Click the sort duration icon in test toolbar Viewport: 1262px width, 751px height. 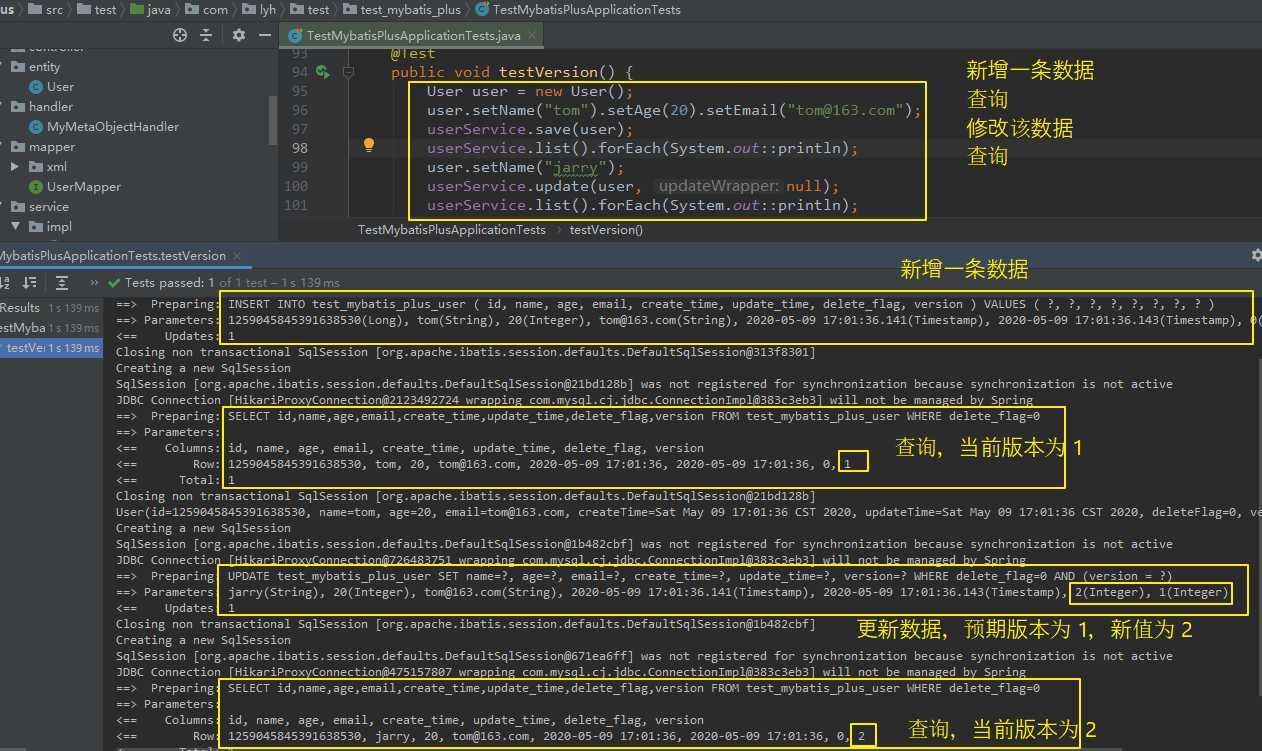tap(29, 283)
